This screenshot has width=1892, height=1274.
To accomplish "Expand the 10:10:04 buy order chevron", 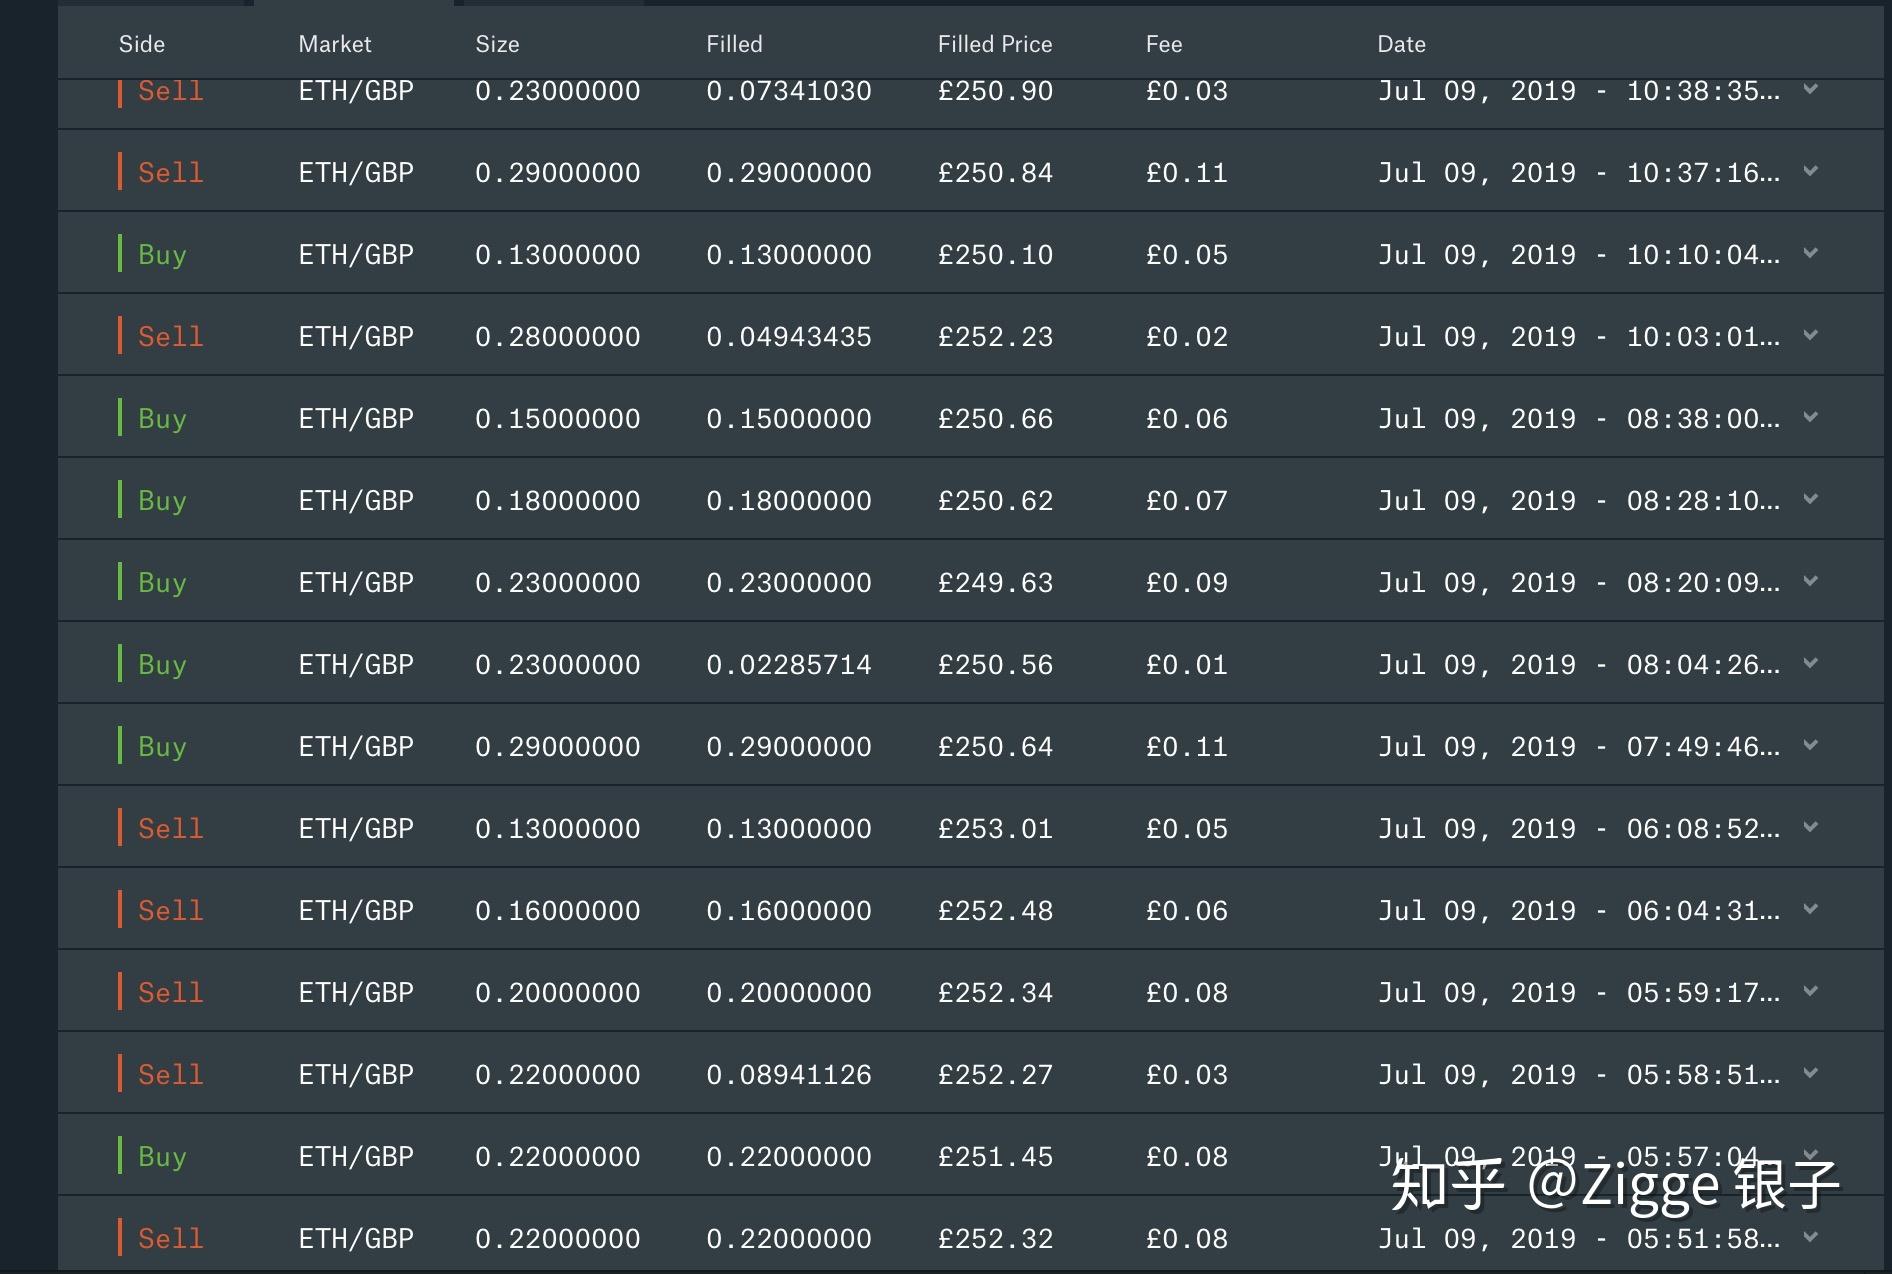I will coord(1810,253).
